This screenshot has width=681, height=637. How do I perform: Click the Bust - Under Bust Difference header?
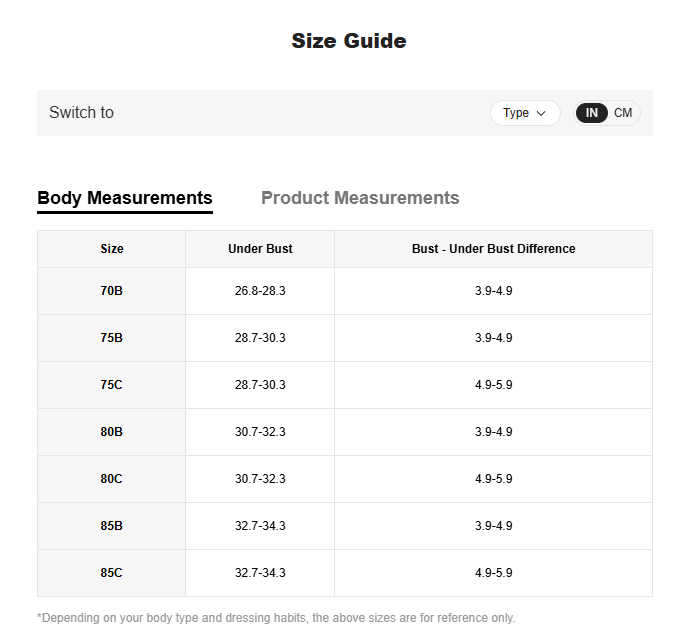(x=493, y=249)
